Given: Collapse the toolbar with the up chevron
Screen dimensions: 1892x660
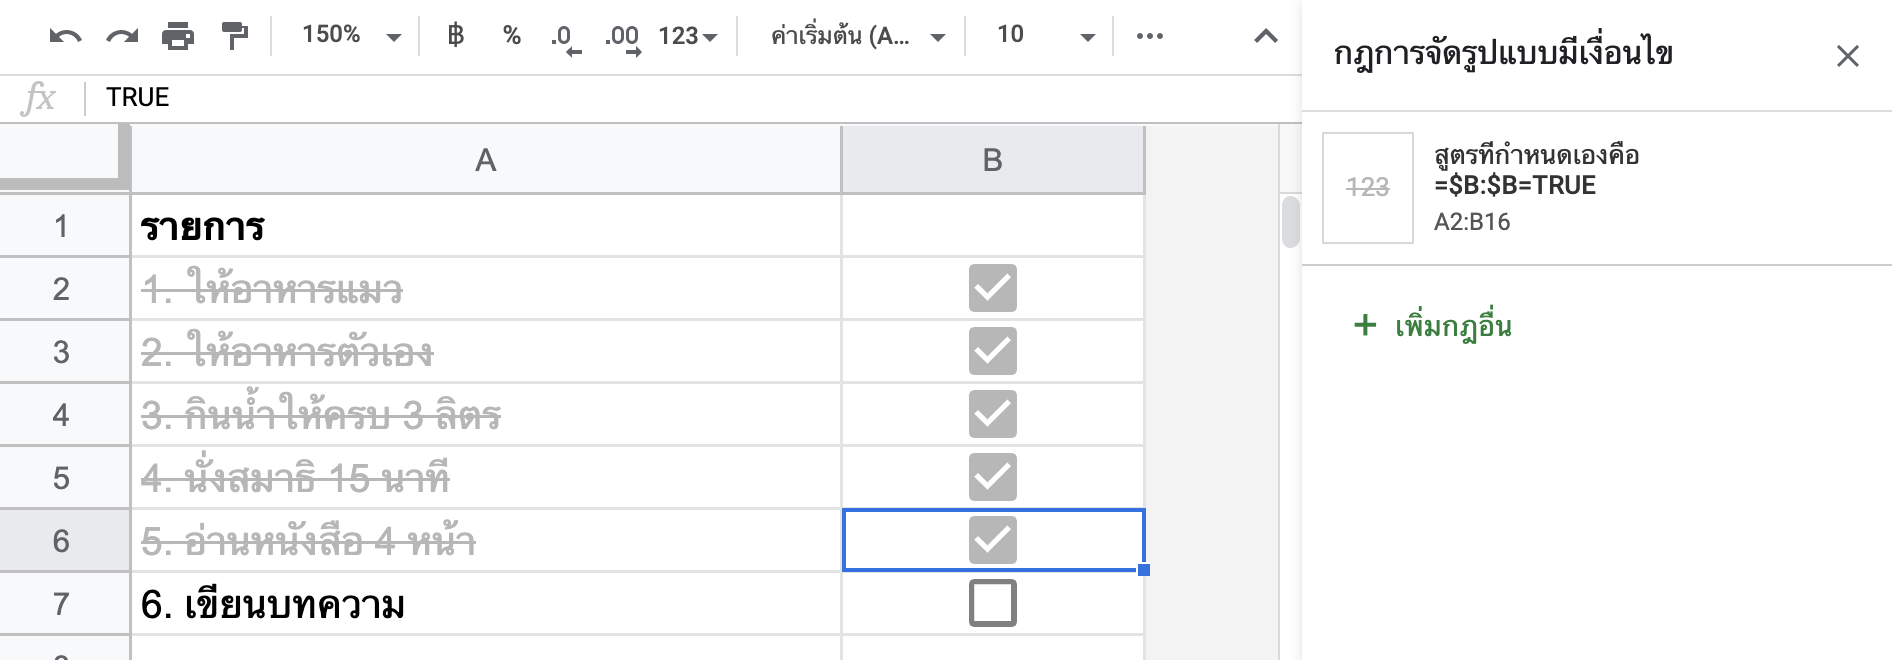Looking at the screenshot, I should pos(1266,37).
